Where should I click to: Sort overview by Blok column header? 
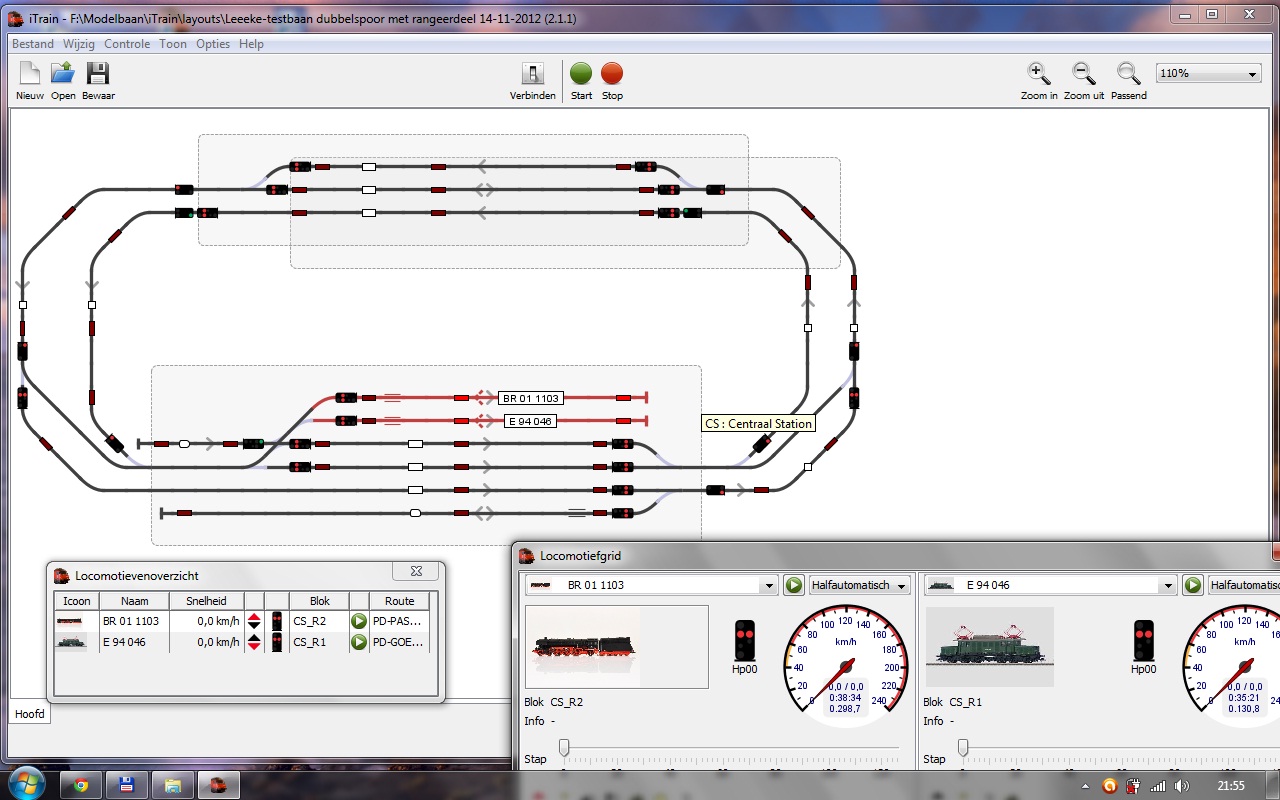pyautogui.click(x=319, y=601)
